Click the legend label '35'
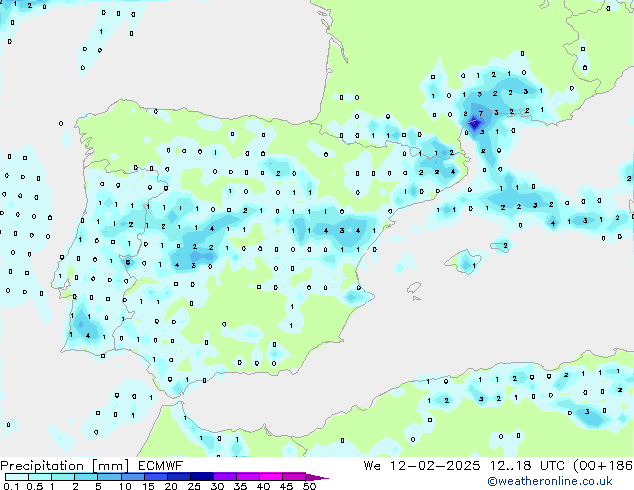The image size is (634, 490). pyautogui.click(x=240, y=486)
